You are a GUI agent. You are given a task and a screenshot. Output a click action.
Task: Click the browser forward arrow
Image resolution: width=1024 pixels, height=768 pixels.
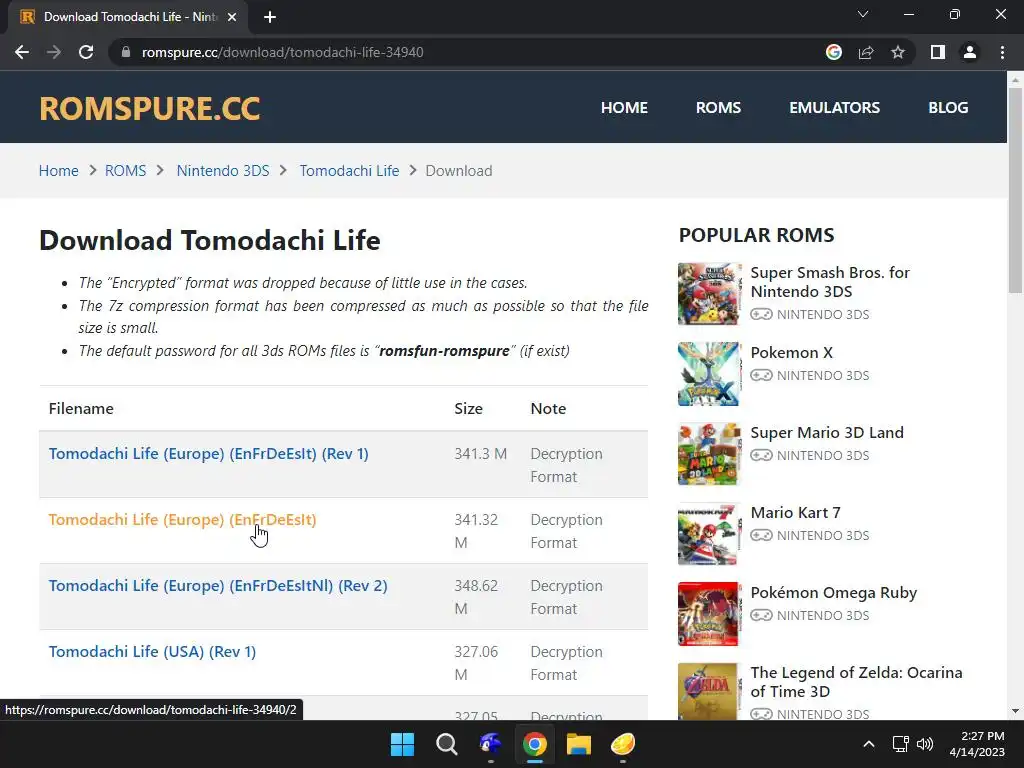click(54, 52)
